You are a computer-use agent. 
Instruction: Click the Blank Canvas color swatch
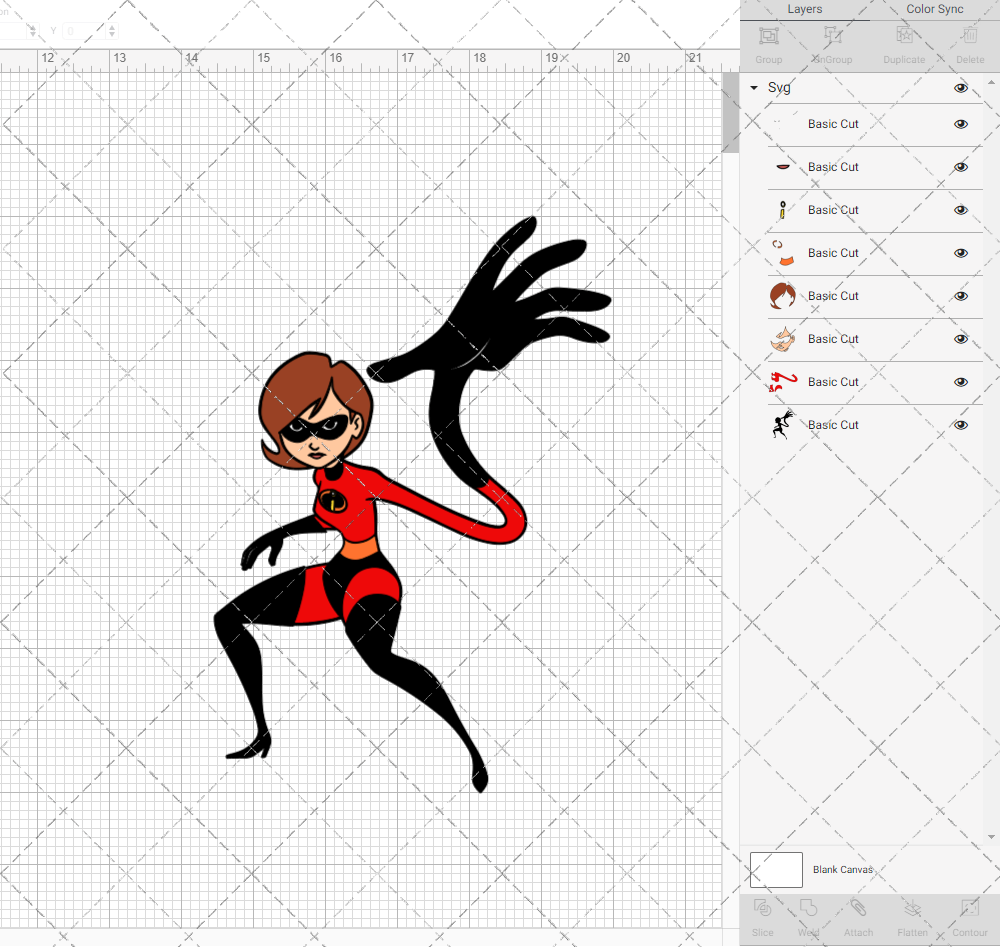pyautogui.click(x=776, y=870)
